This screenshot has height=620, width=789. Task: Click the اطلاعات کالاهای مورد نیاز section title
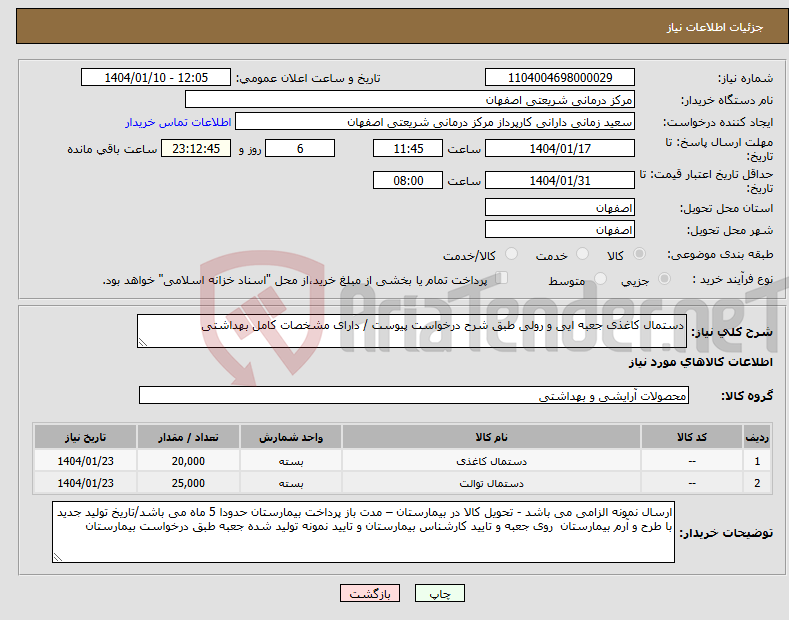tap(700, 362)
